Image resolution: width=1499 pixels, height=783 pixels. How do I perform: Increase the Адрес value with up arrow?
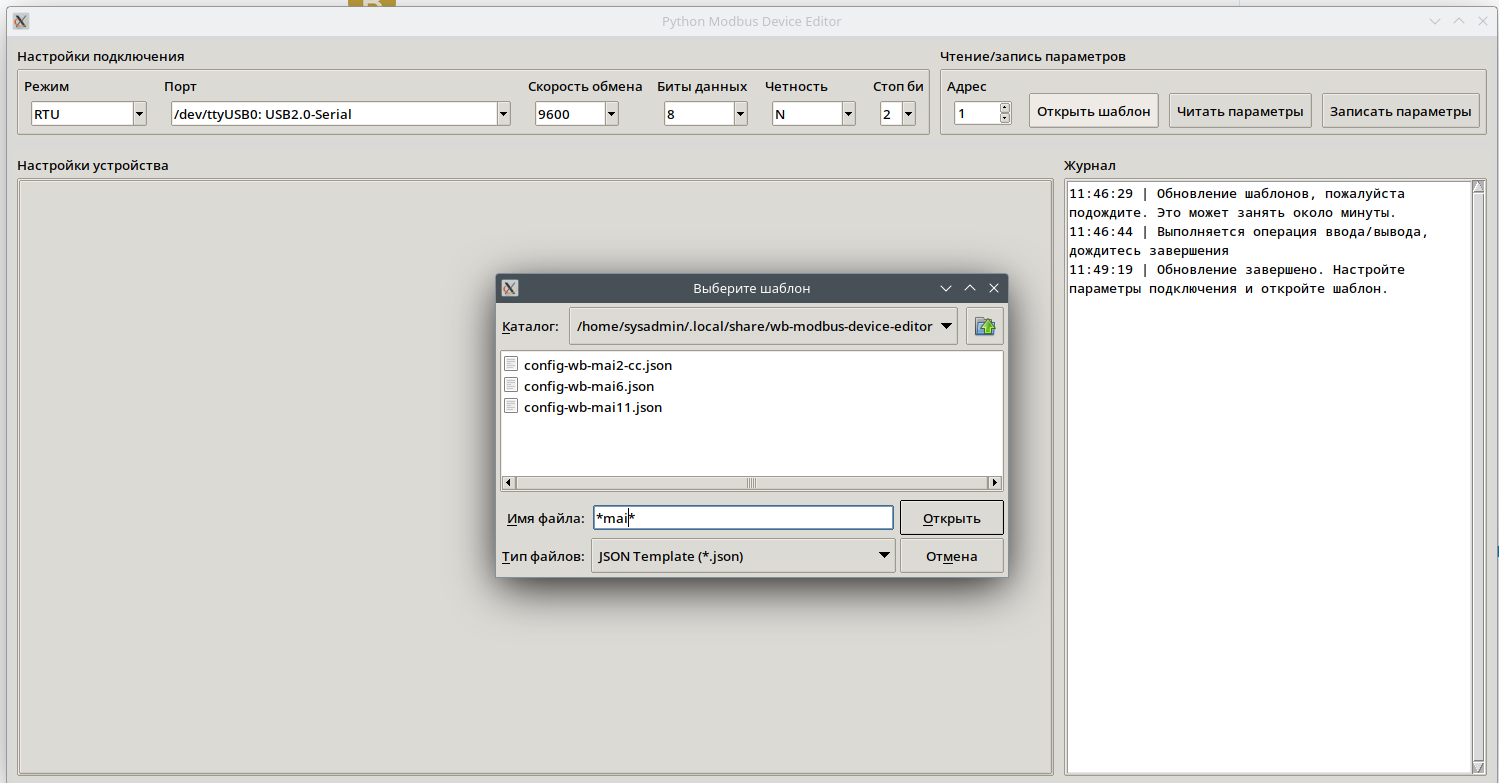click(1005, 108)
